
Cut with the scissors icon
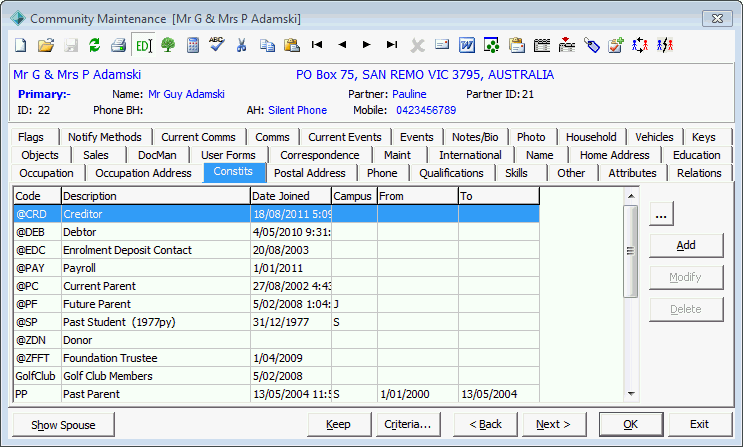(242, 45)
